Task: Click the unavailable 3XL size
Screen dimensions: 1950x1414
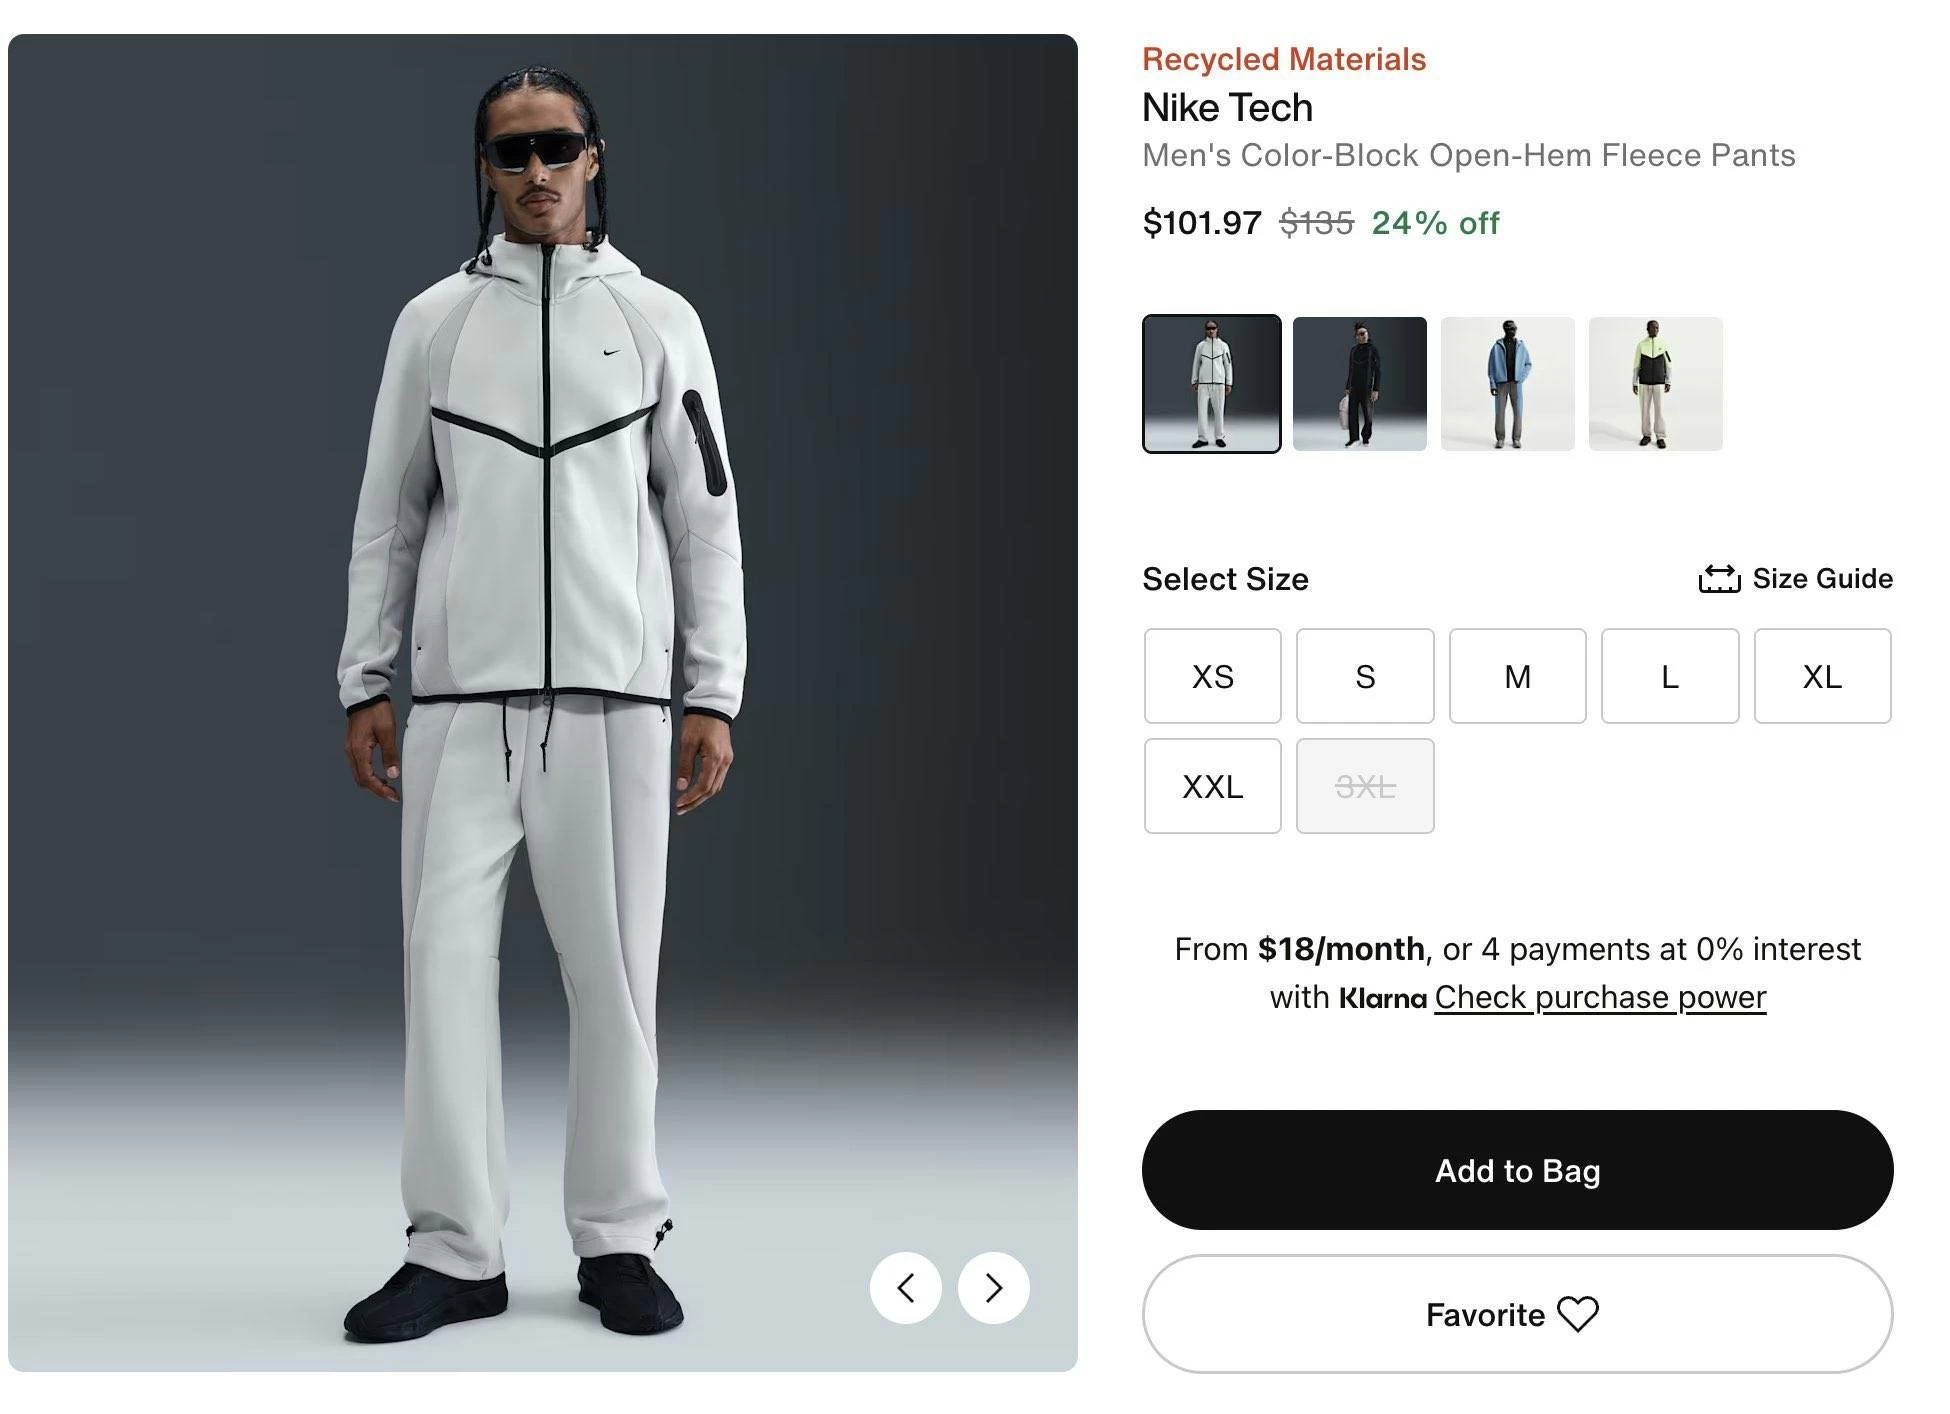Action: point(1365,786)
